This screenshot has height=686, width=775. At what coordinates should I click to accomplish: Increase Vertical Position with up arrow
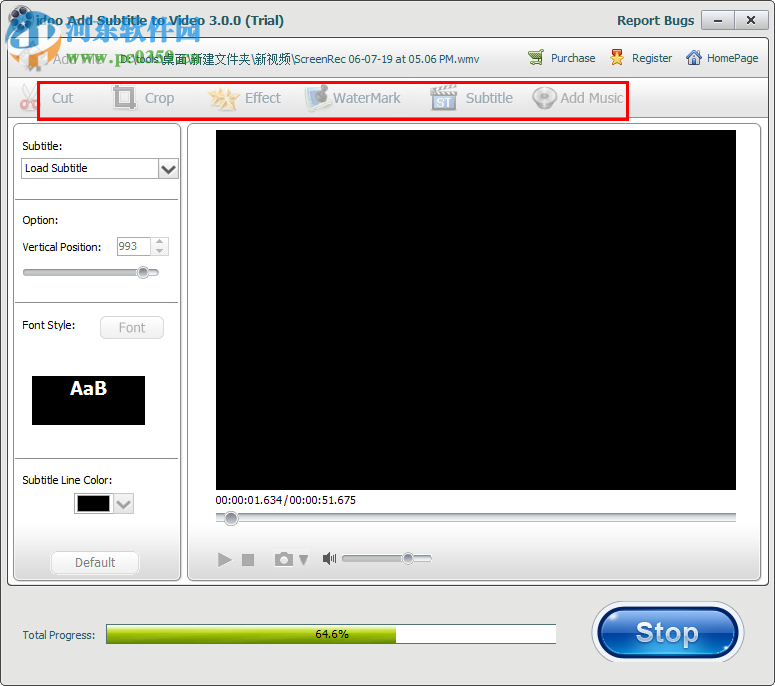coord(159,242)
